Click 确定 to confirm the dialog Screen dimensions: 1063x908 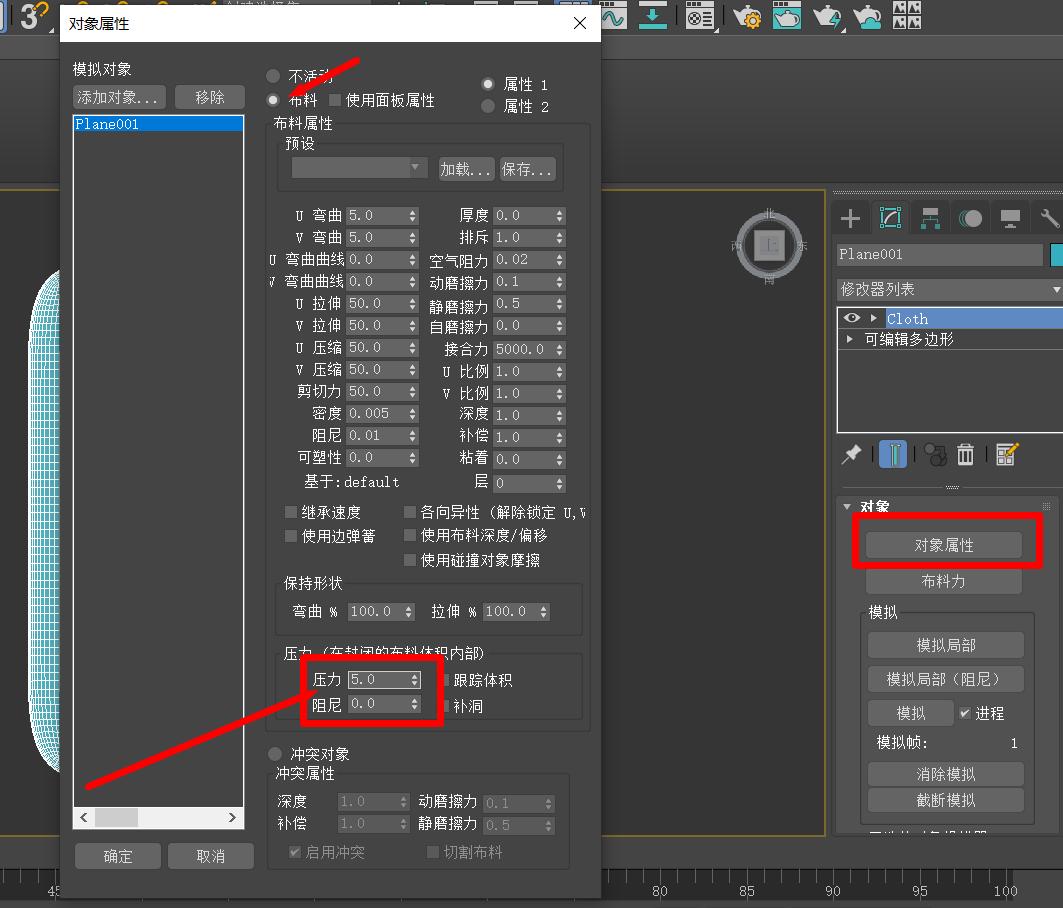coord(118,856)
